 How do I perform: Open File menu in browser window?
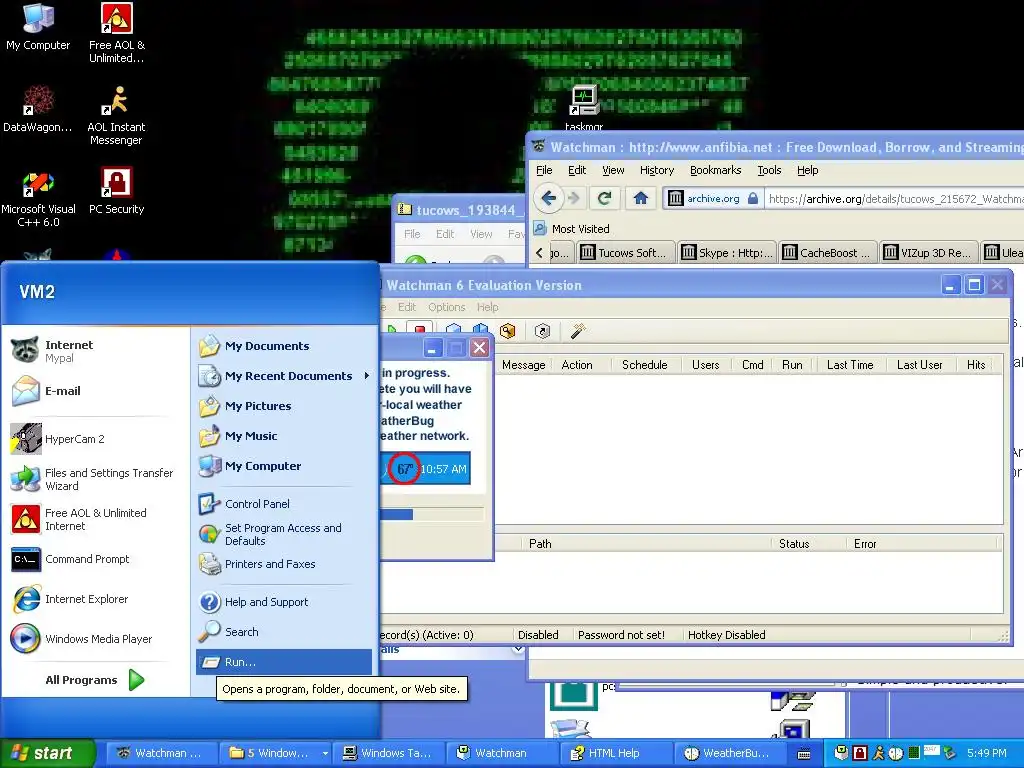pyautogui.click(x=544, y=170)
